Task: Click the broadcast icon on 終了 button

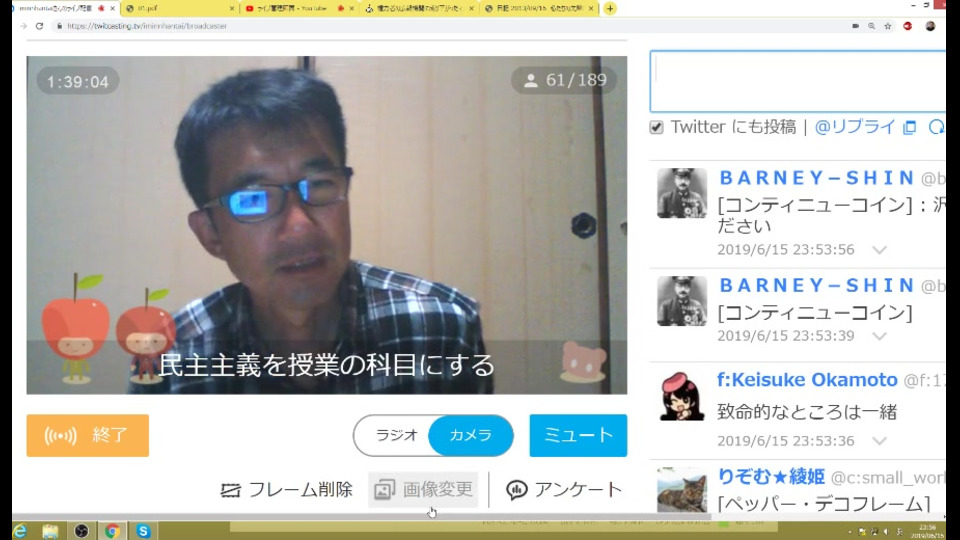Action: pyautogui.click(x=60, y=435)
